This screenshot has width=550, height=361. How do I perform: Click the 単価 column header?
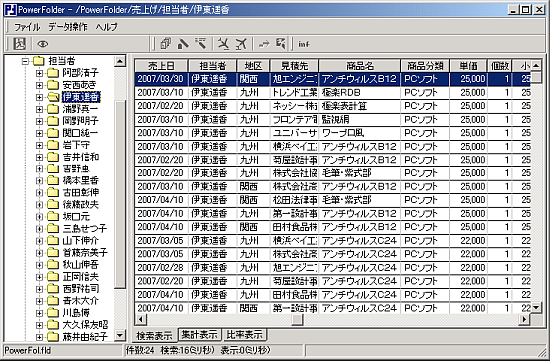[x=468, y=66]
